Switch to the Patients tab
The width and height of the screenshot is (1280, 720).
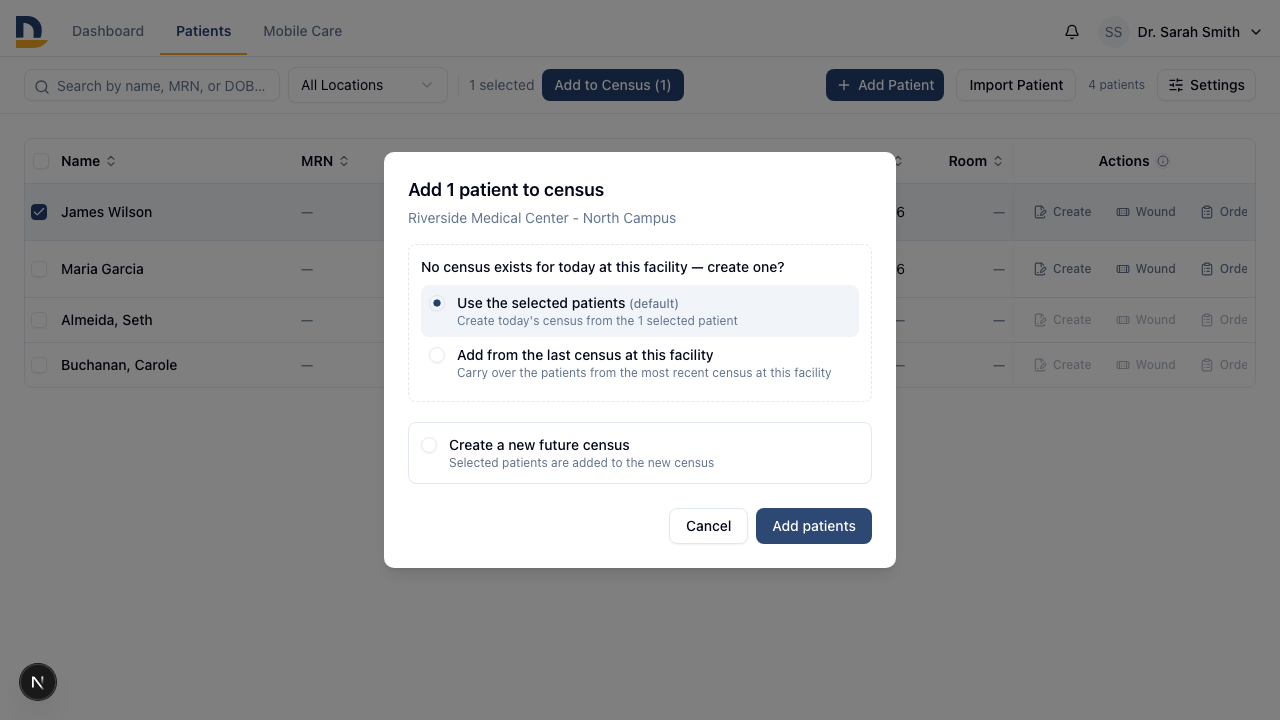(204, 31)
